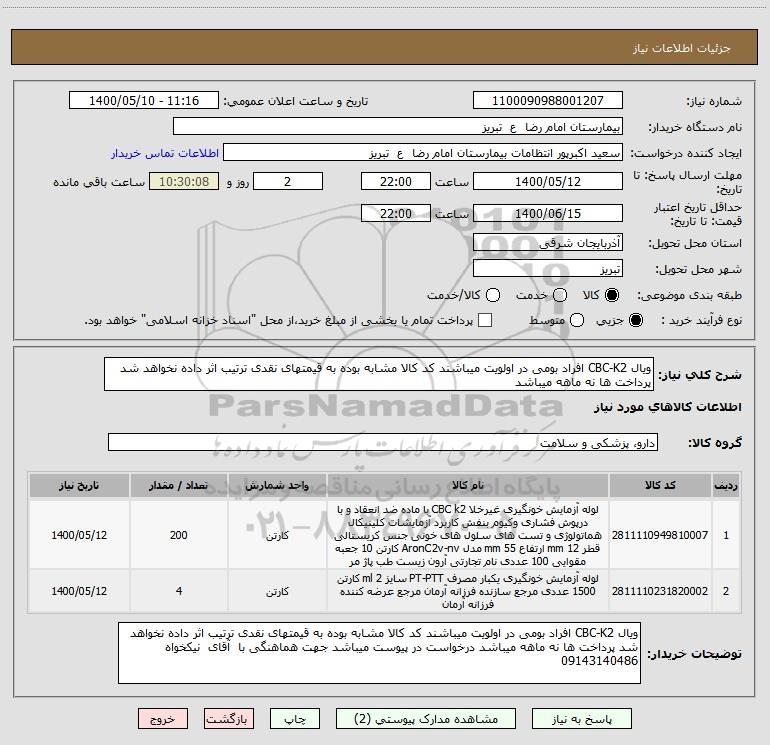The width and height of the screenshot is (770, 745).
Task: Select the جزیی purchase type radio
Action: click(635, 320)
